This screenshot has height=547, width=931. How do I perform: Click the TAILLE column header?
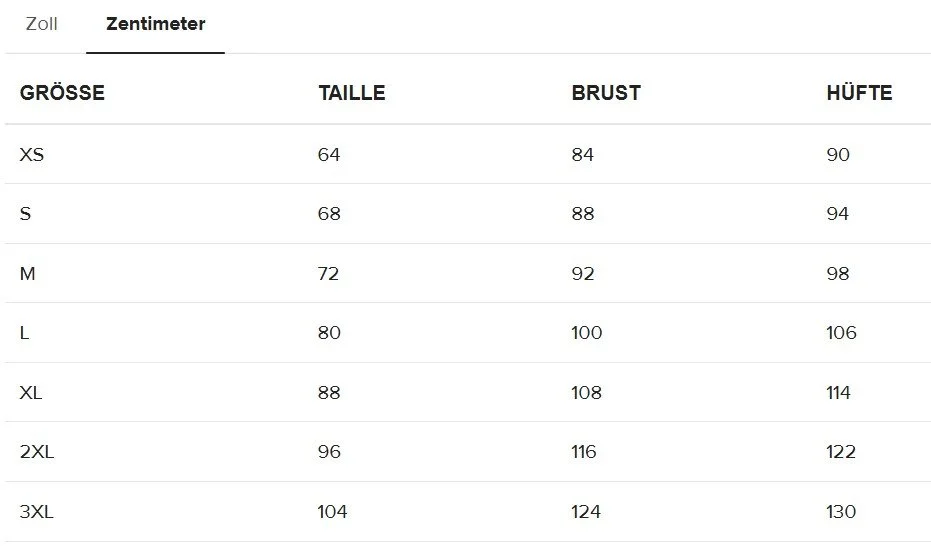[352, 93]
